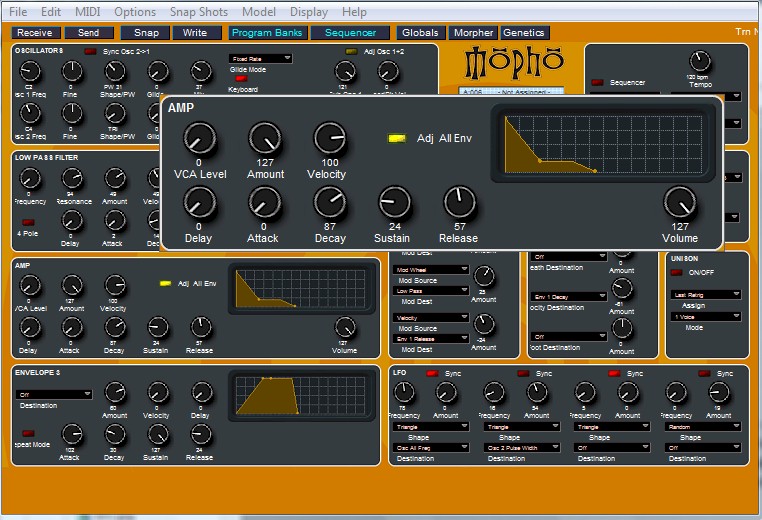Click the Osc 1 Shape/PW knob showing PW 31
This screenshot has width=762, height=520.
(x=115, y=72)
